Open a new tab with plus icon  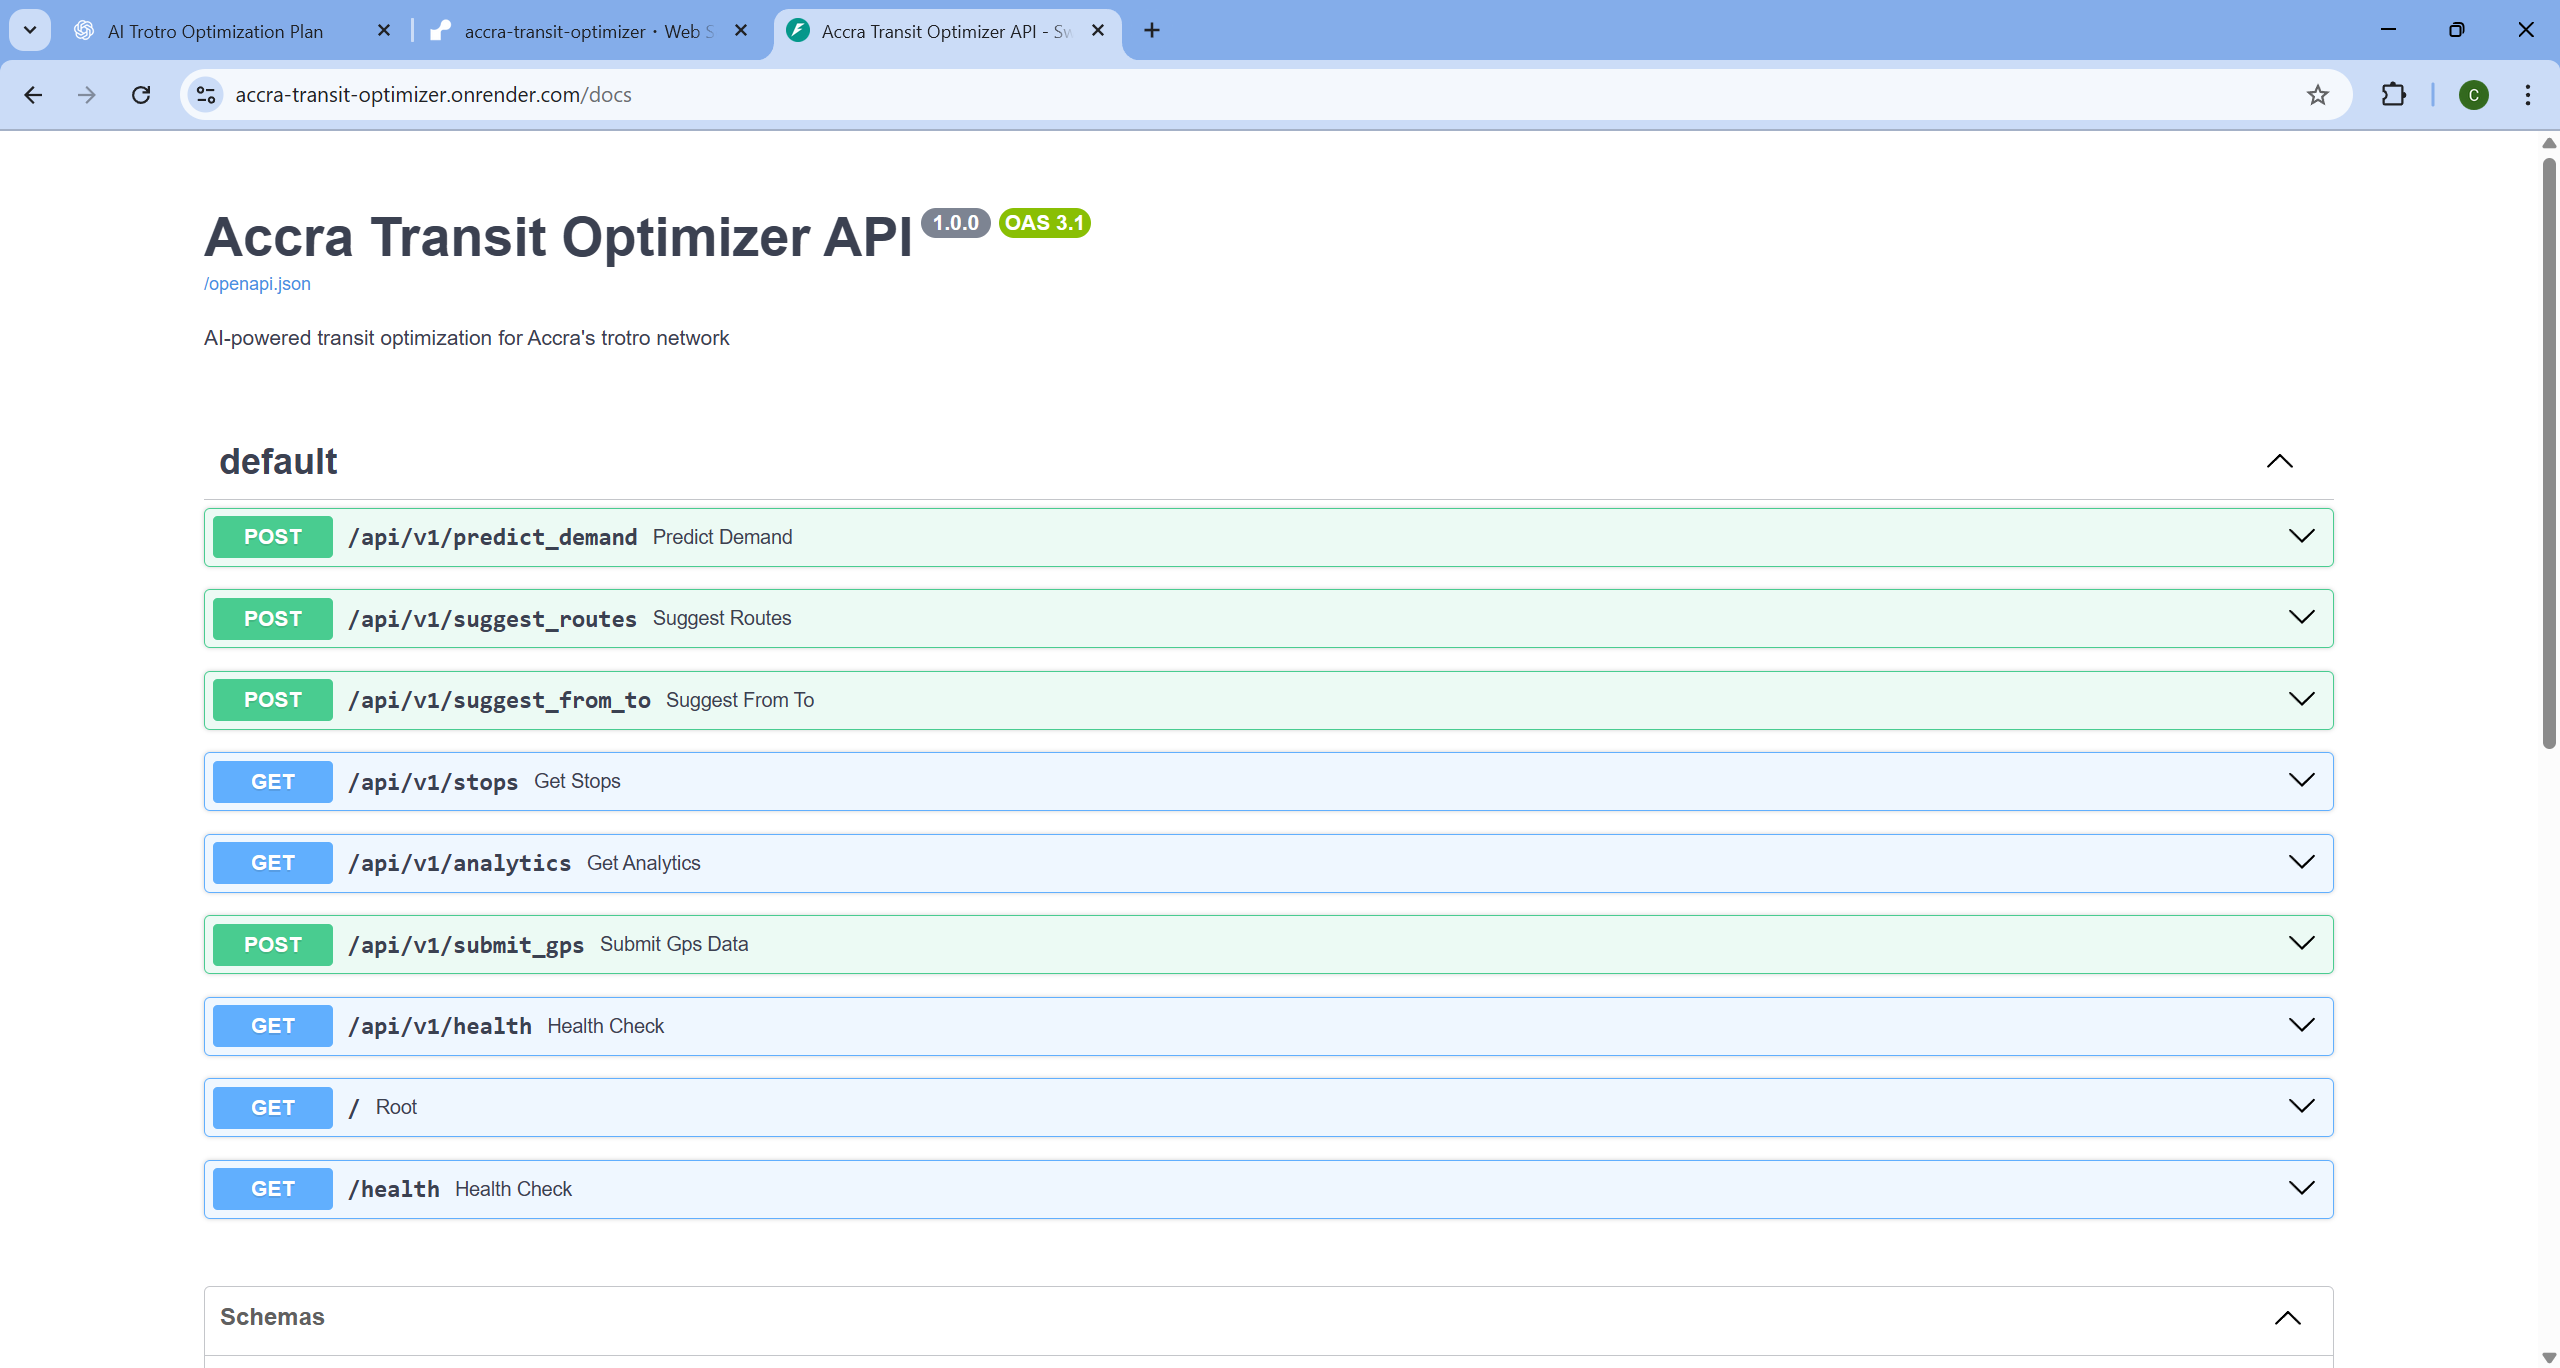tap(1152, 31)
